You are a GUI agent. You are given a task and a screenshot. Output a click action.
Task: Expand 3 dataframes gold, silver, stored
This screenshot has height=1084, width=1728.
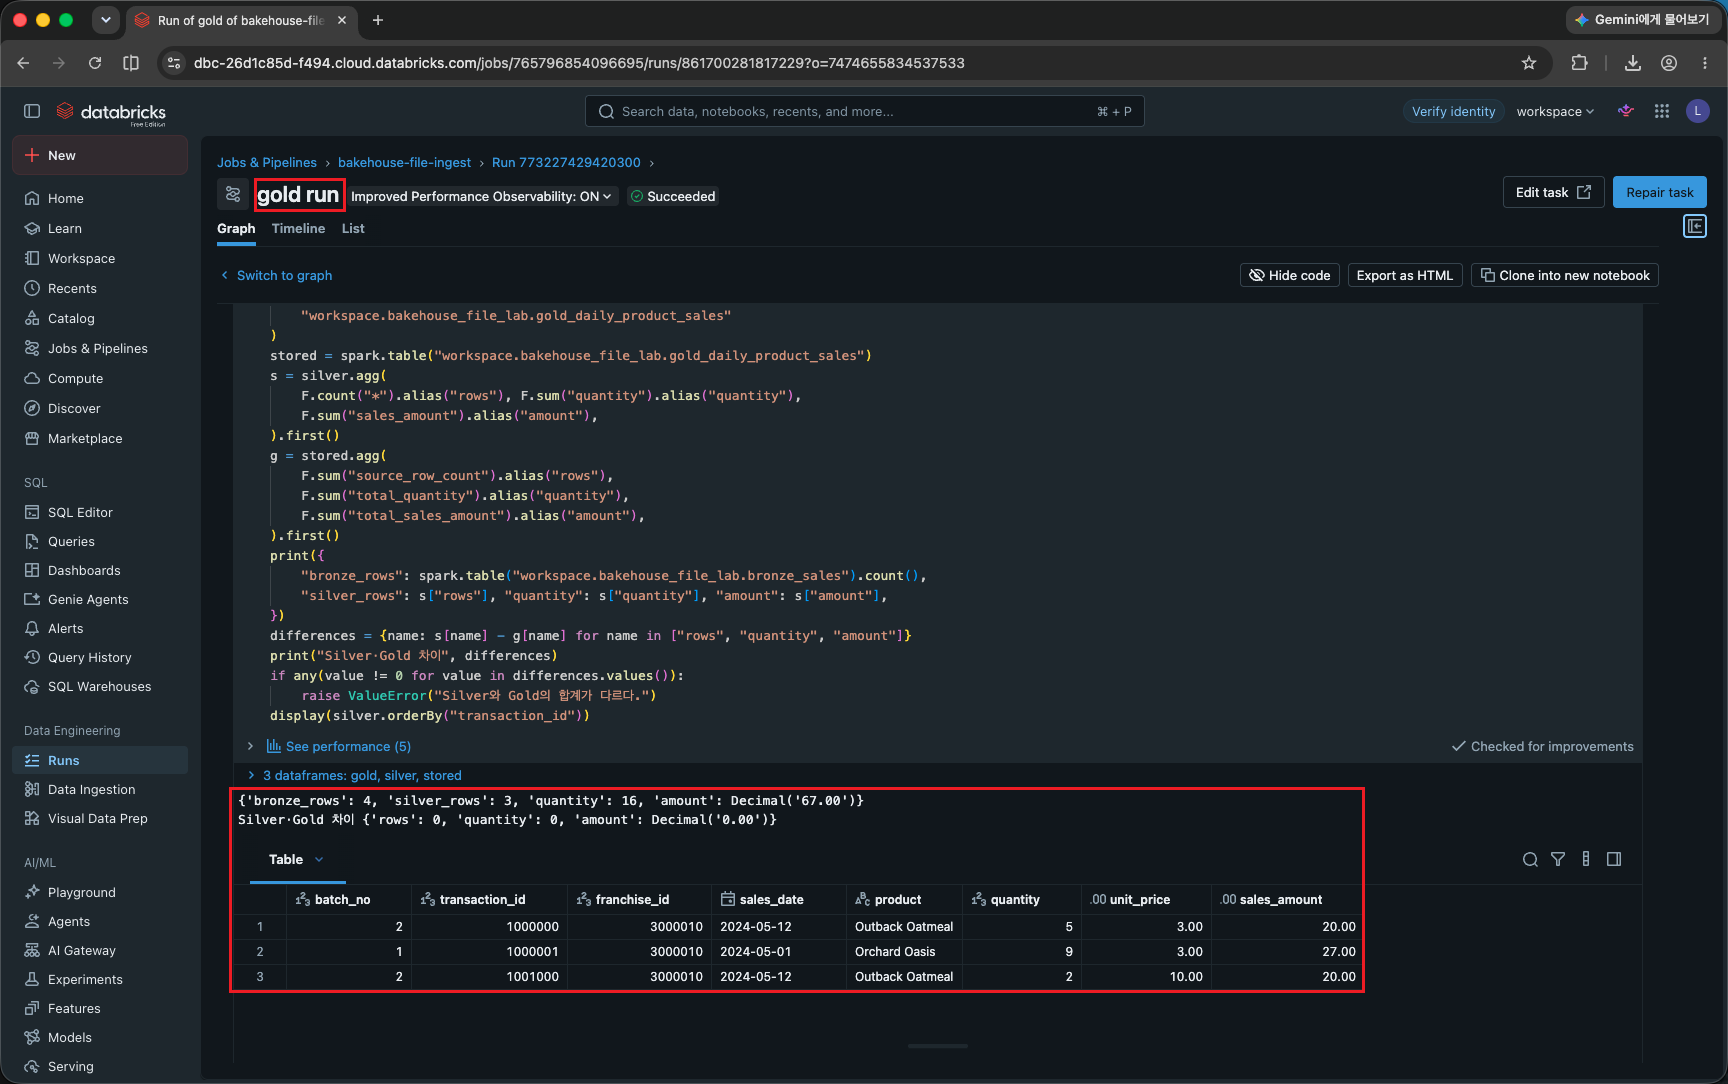click(353, 775)
